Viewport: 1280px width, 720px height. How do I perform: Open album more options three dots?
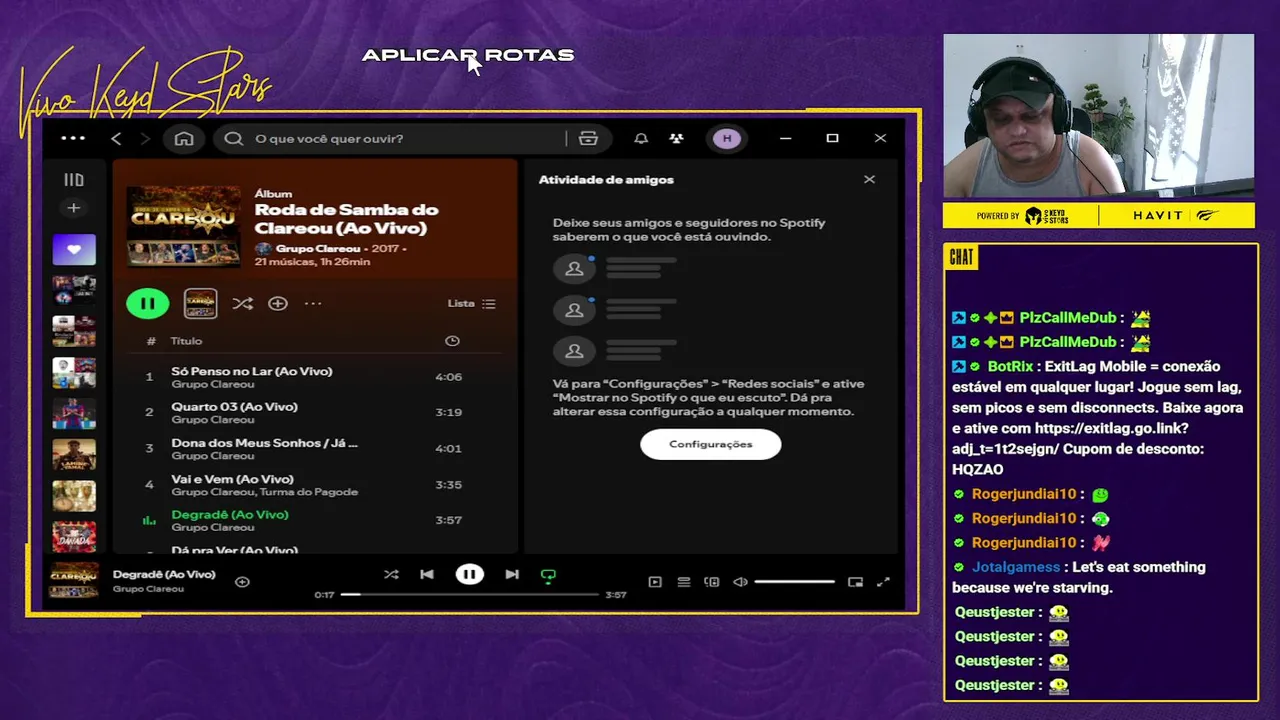313,303
